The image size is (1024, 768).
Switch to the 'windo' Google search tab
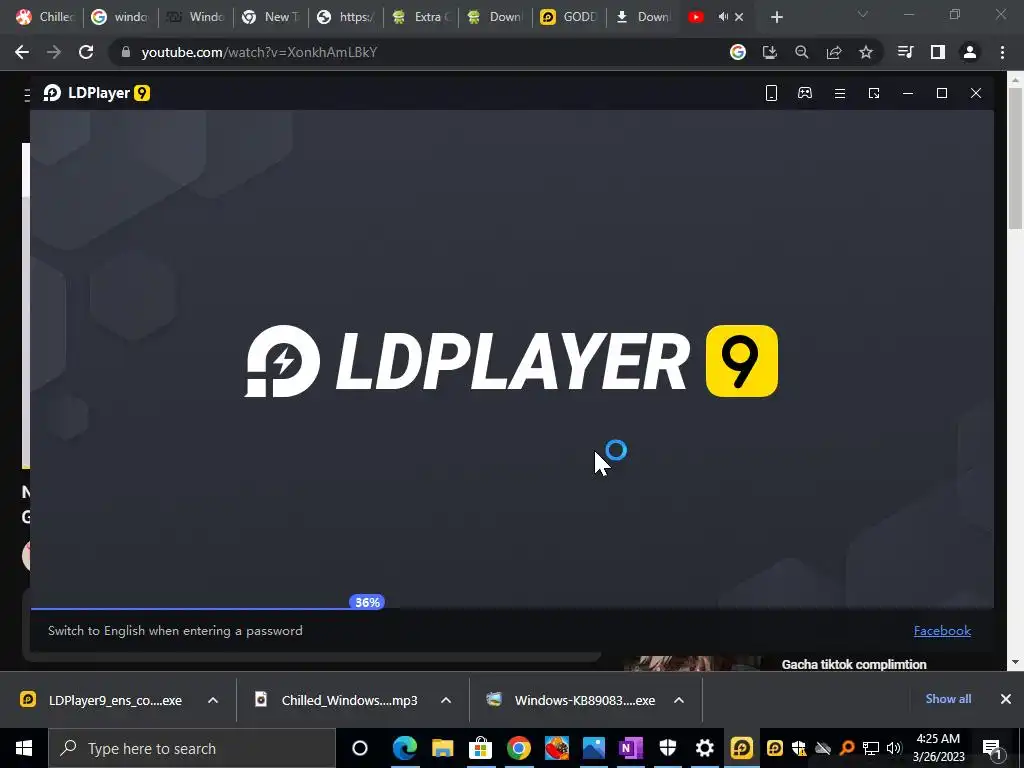120,17
